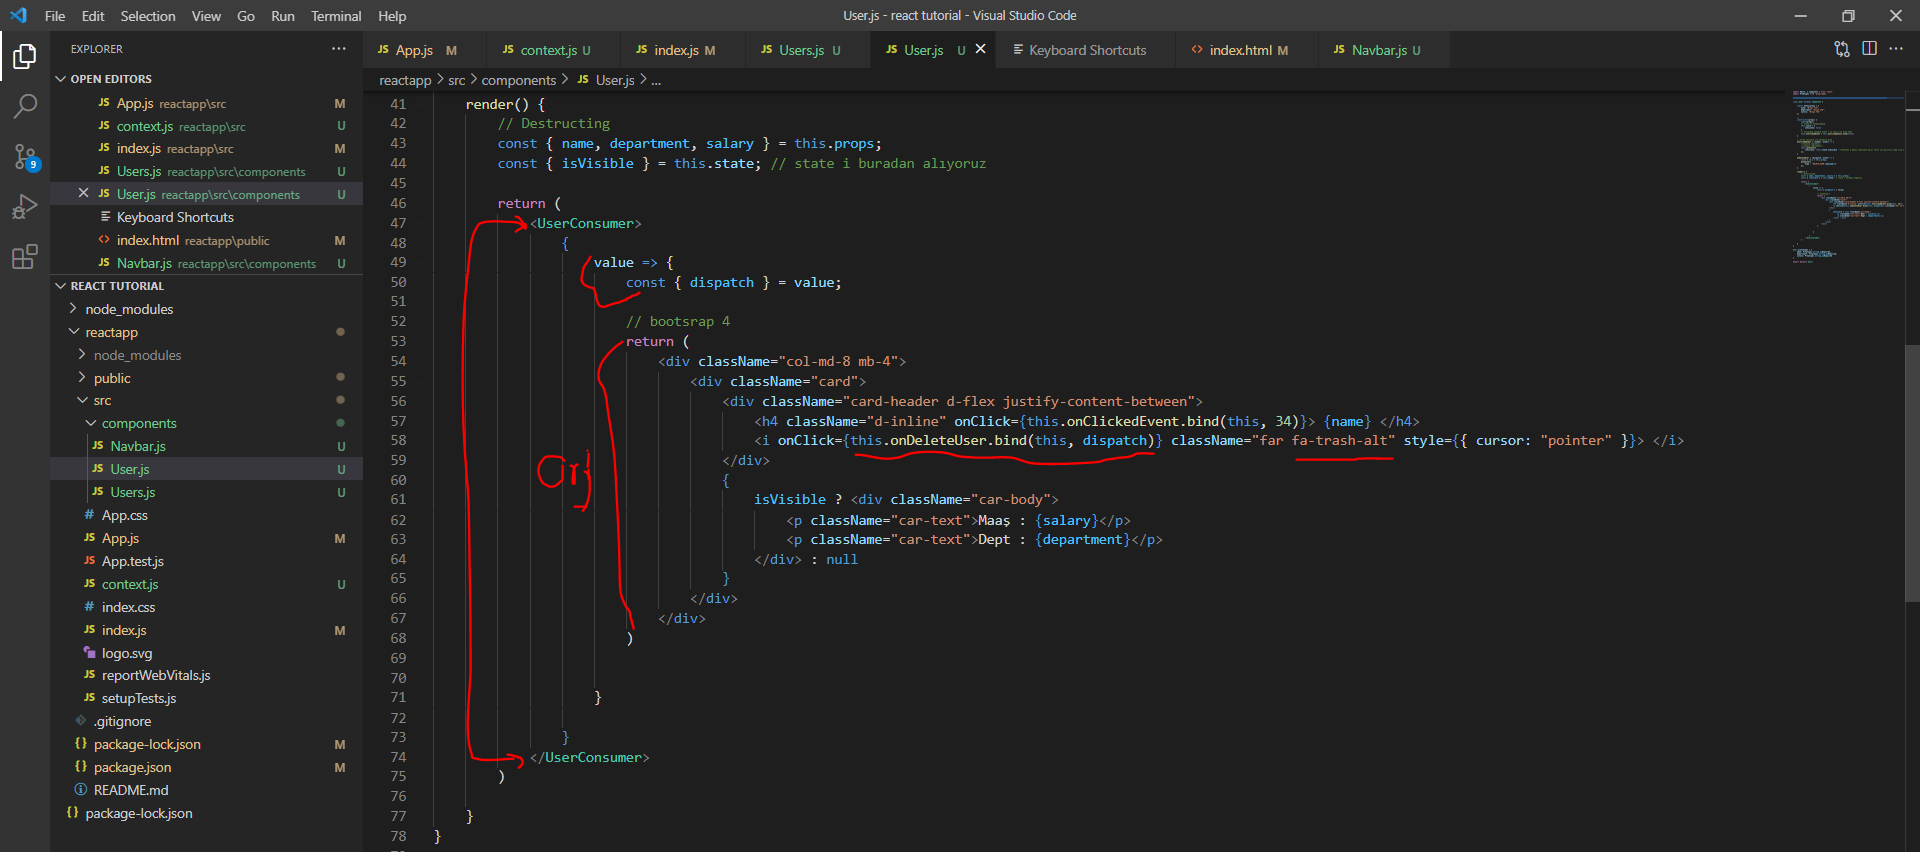Open Explorer panel more actions ellipsis
This screenshot has width=1920, height=852.
(339, 49)
